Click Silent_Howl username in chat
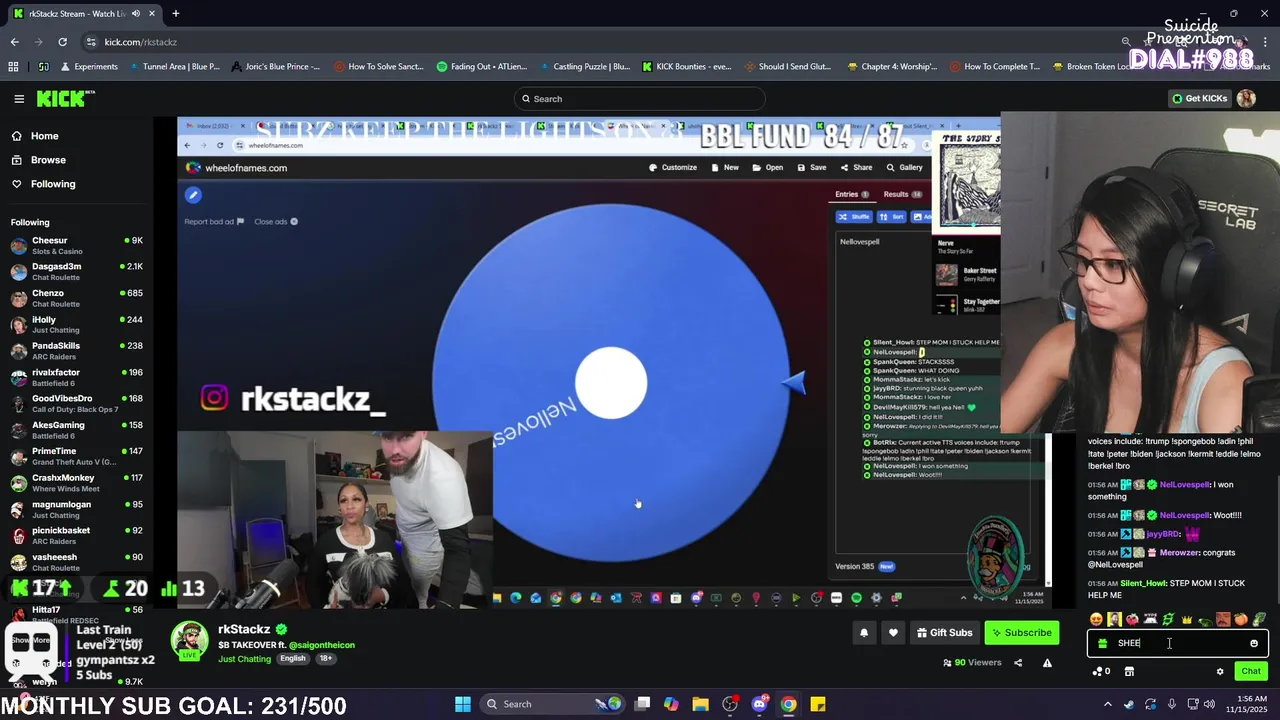Screen dimensions: 1280x720 [x=1142, y=583]
